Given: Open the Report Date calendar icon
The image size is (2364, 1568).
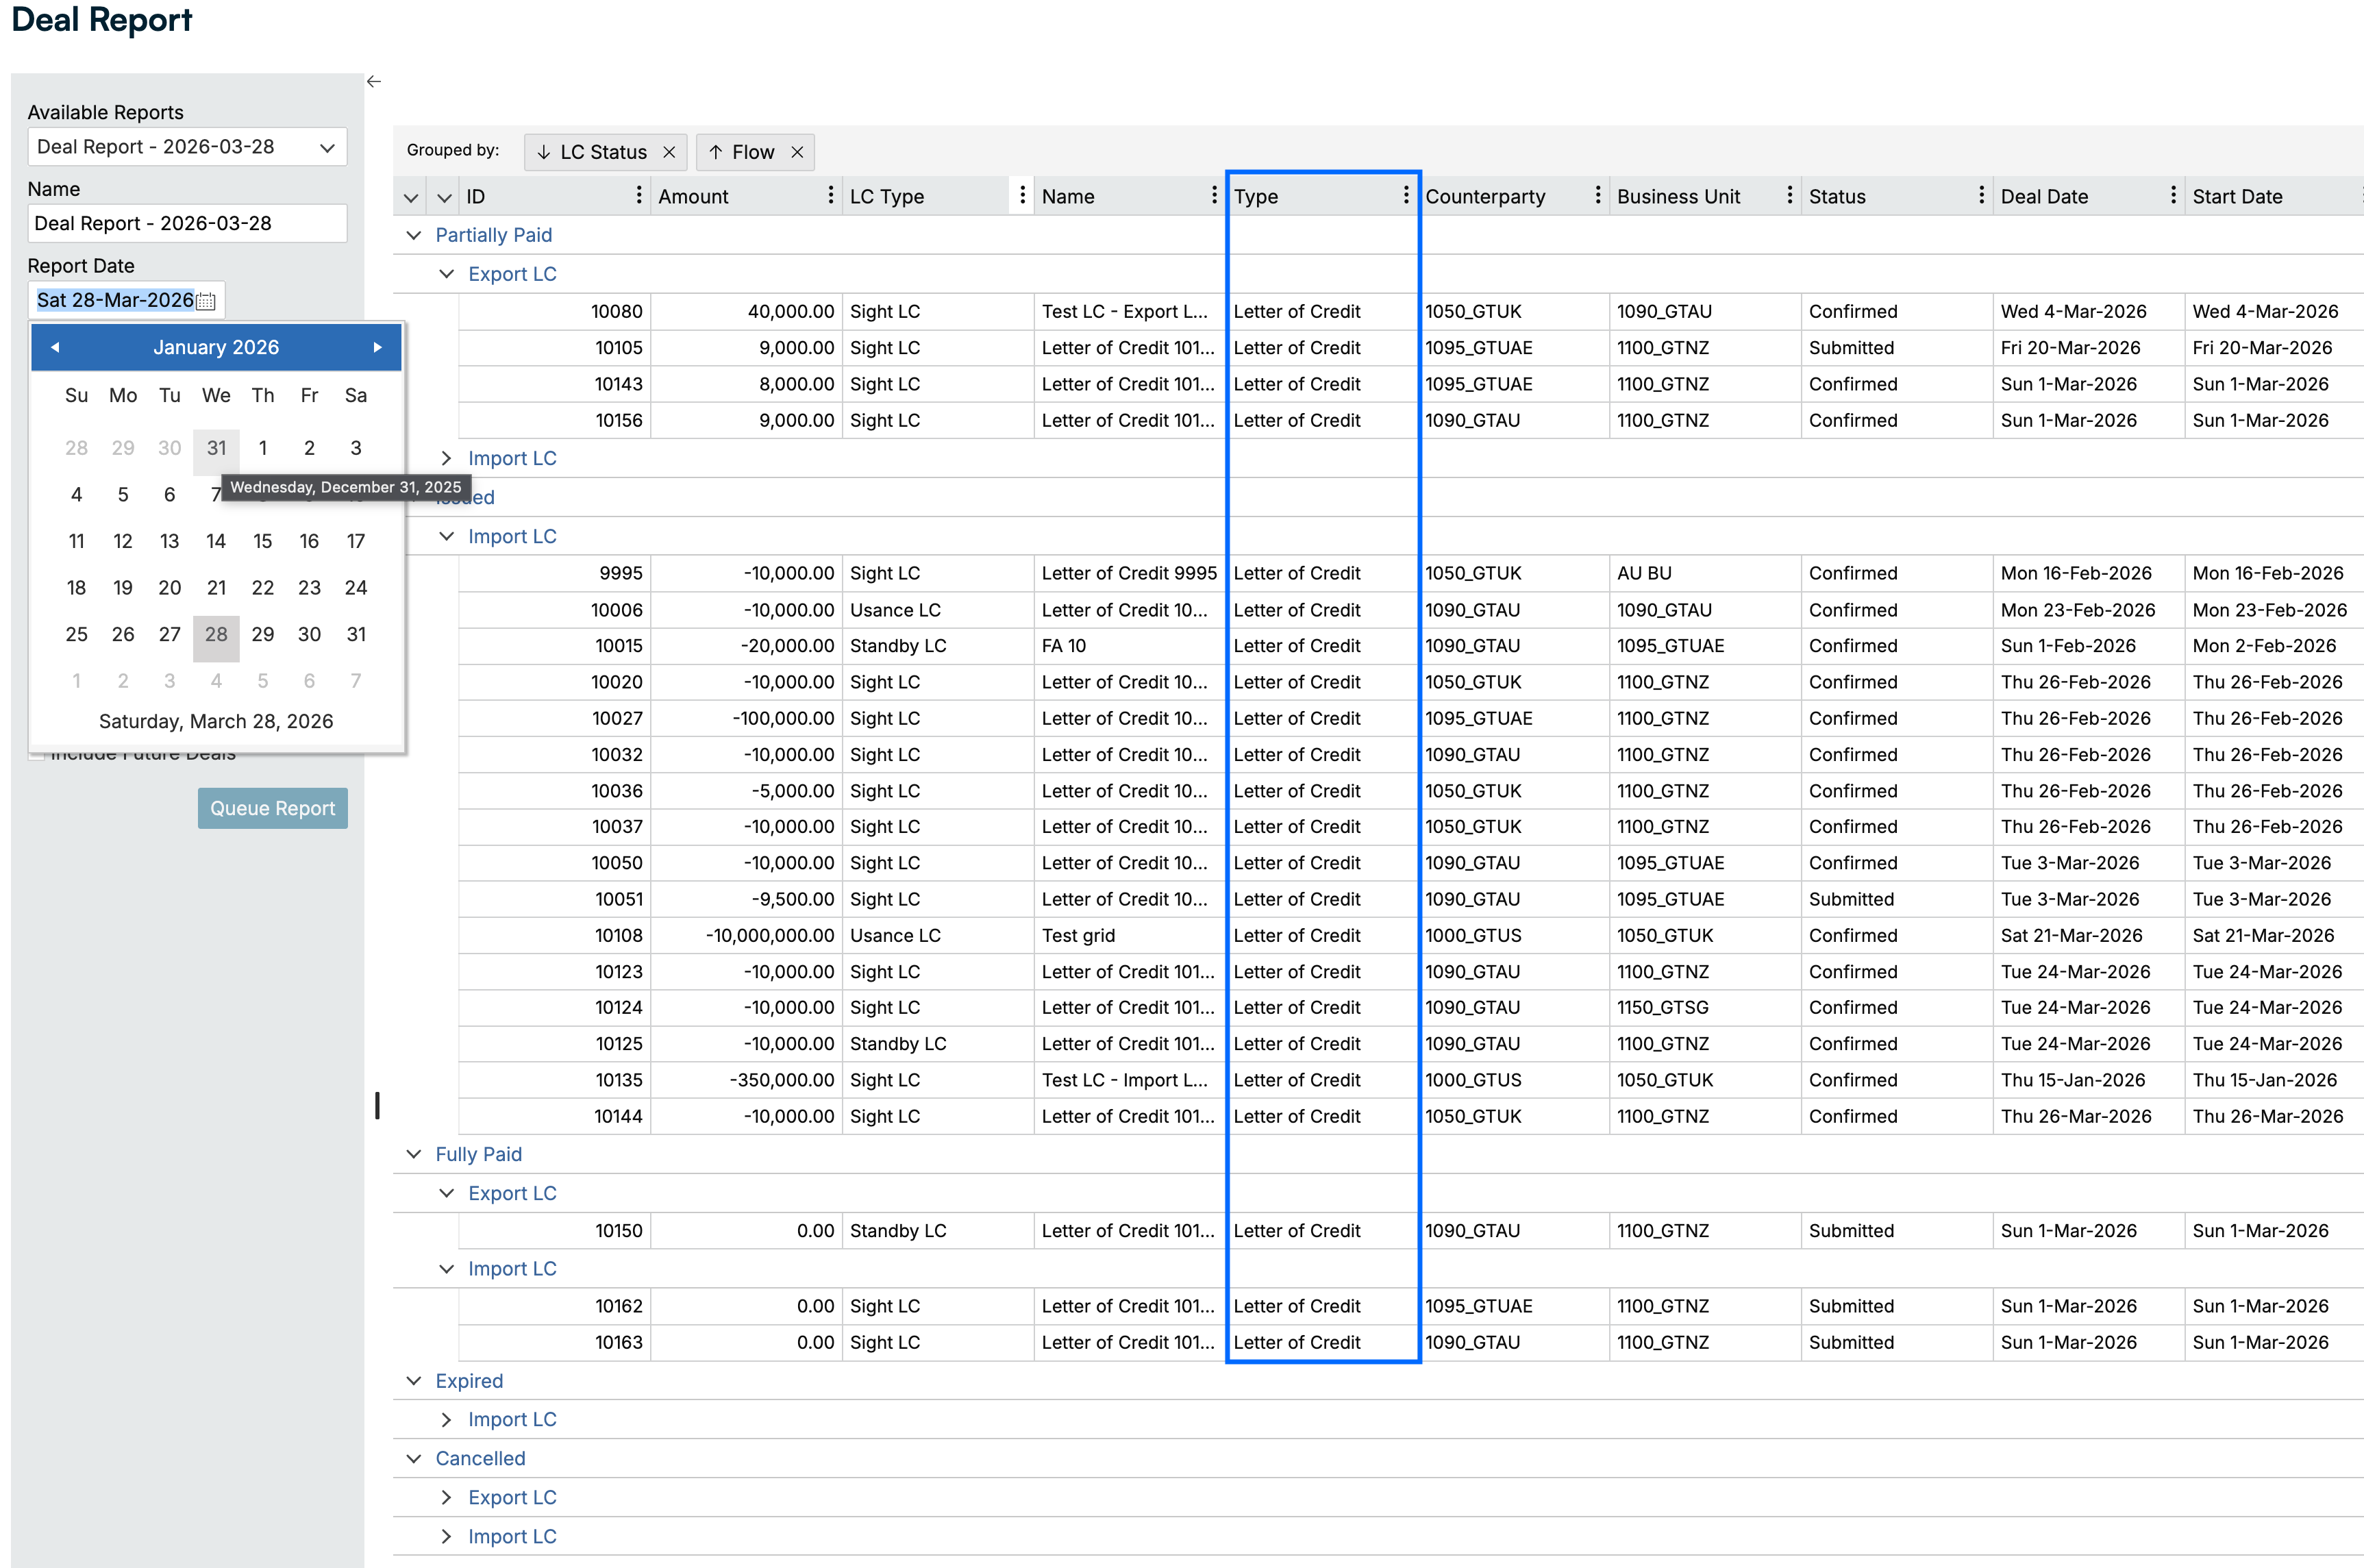Looking at the screenshot, I should click(x=206, y=301).
